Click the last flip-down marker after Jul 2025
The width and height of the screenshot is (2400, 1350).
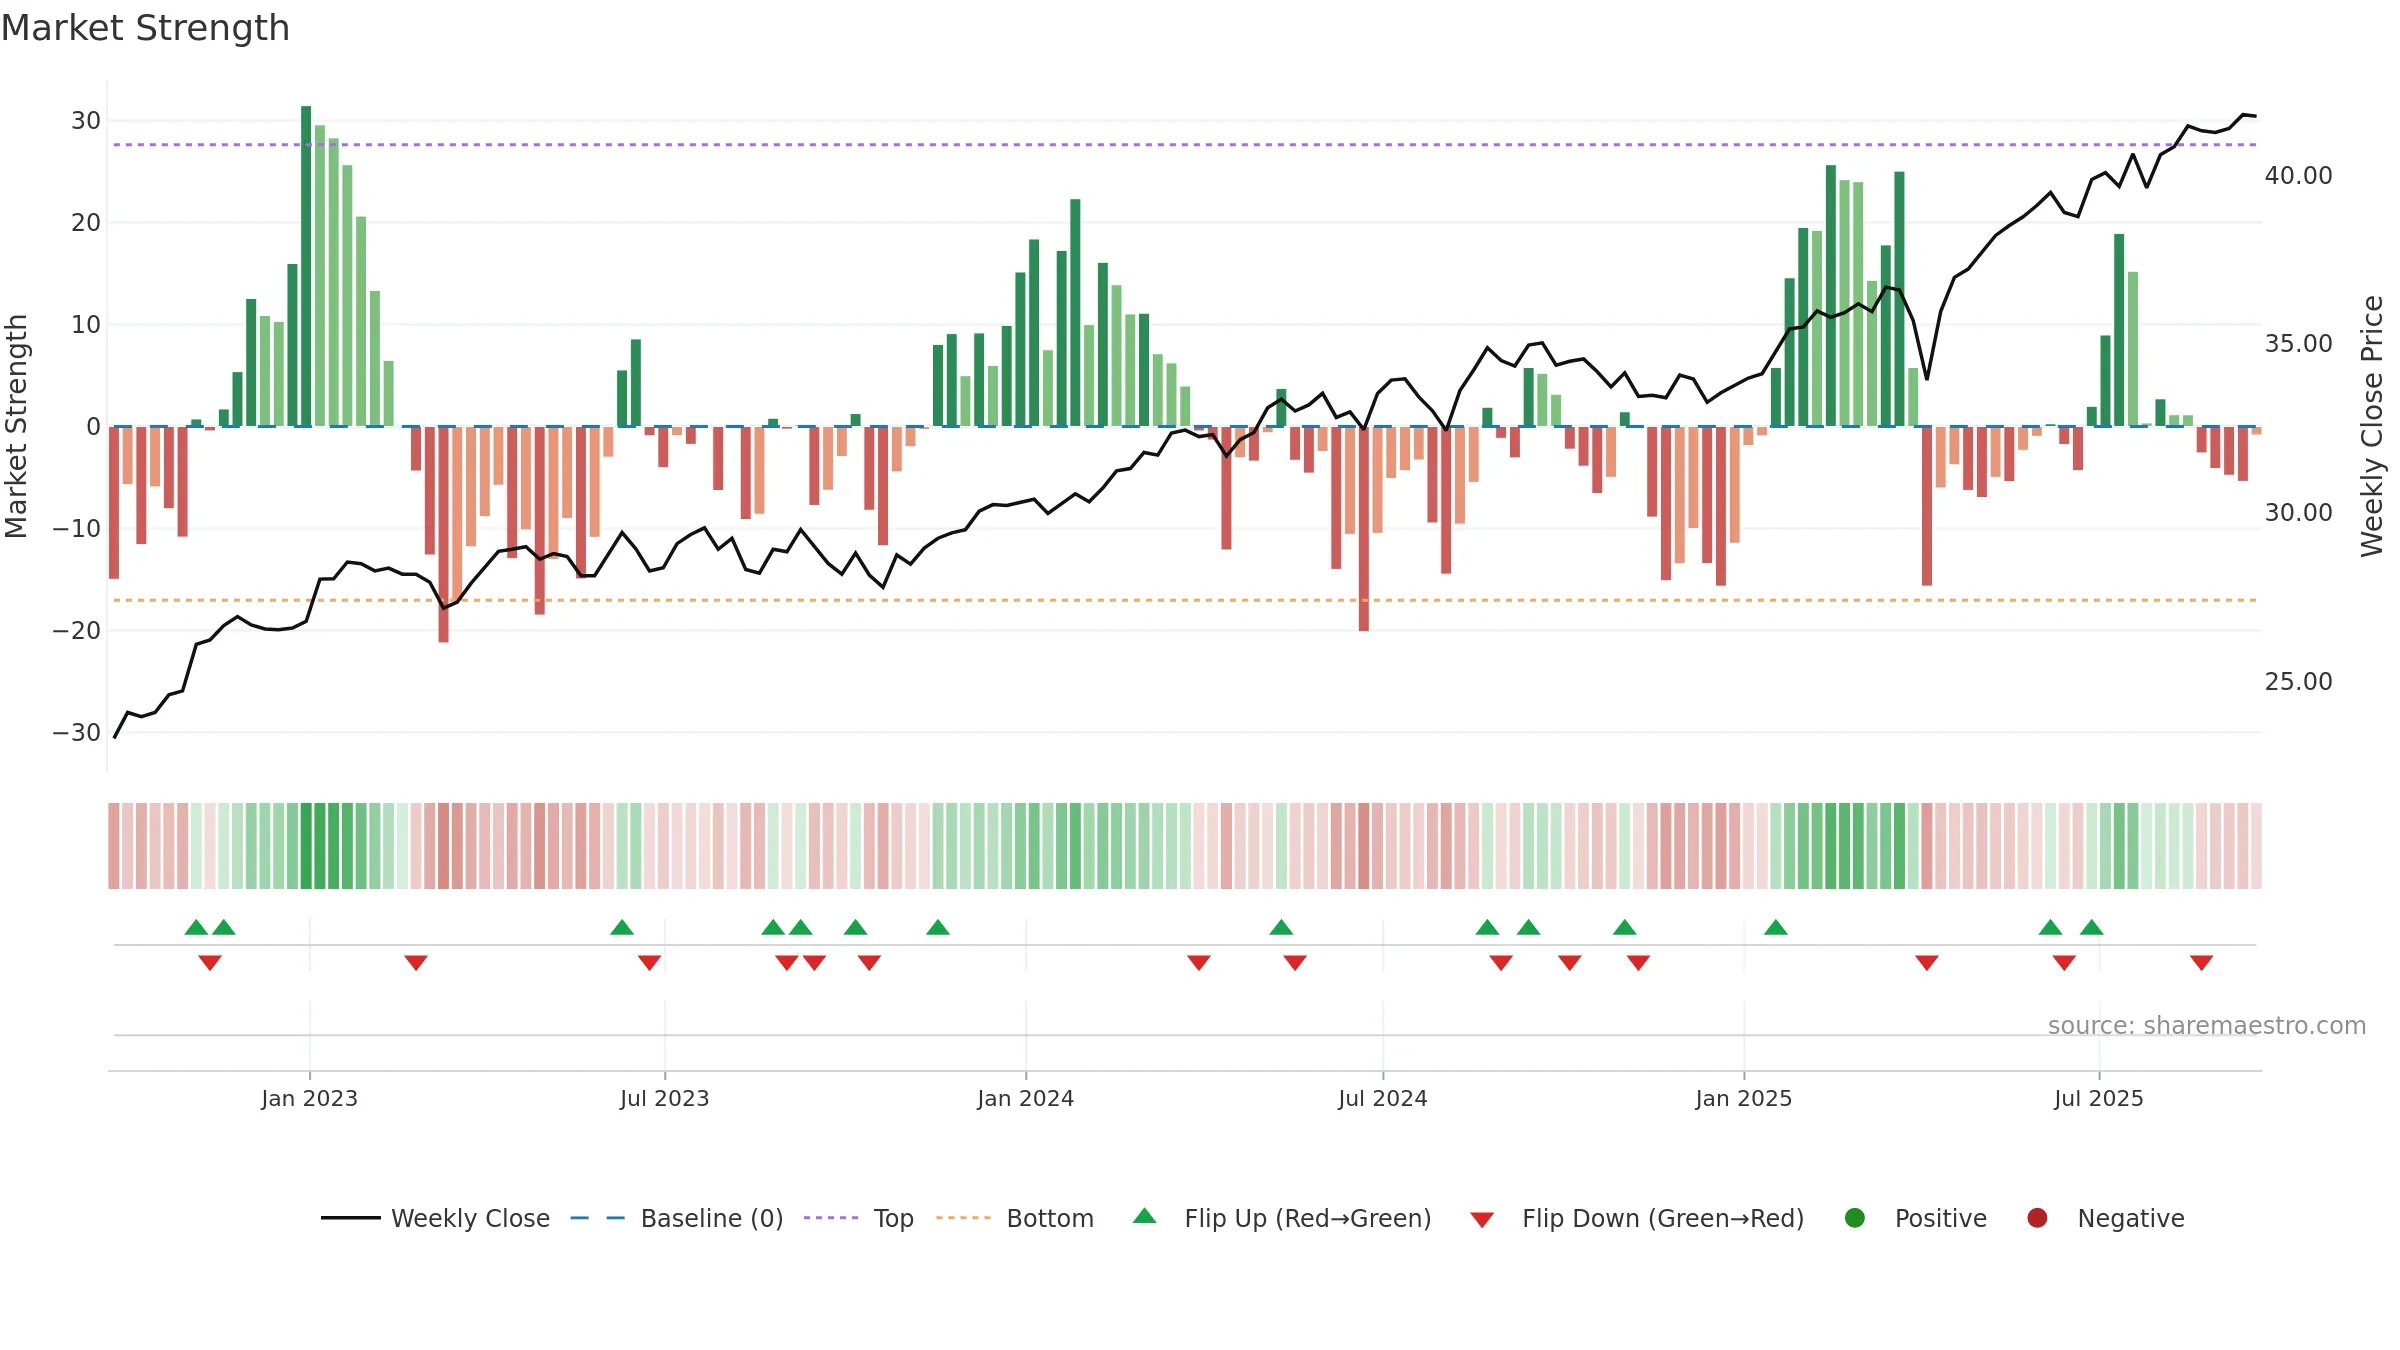[2201, 962]
